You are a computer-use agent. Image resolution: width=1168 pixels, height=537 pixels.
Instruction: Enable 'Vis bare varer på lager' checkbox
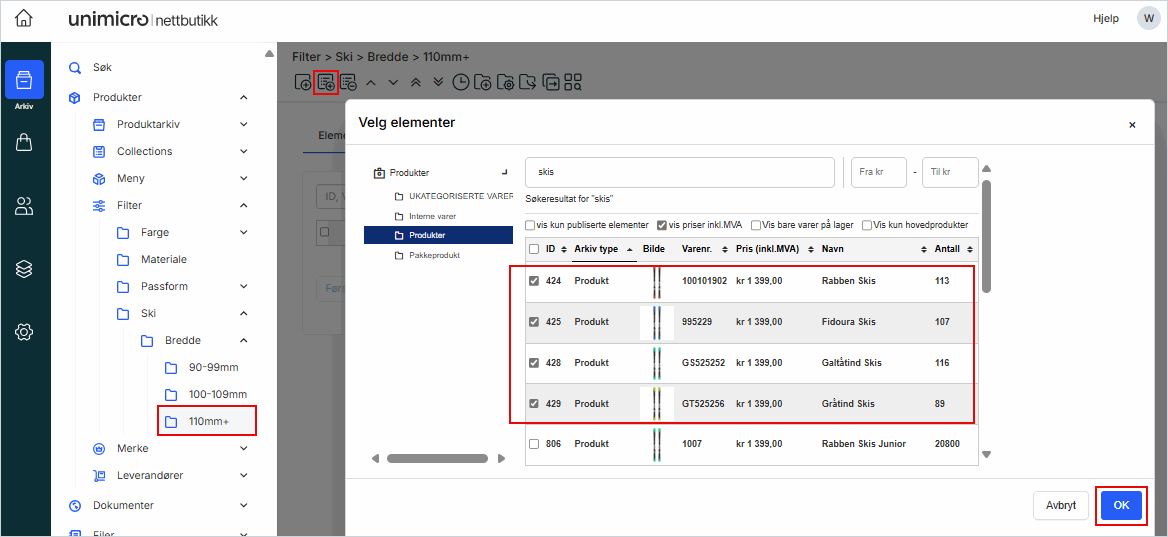[756, 225]
